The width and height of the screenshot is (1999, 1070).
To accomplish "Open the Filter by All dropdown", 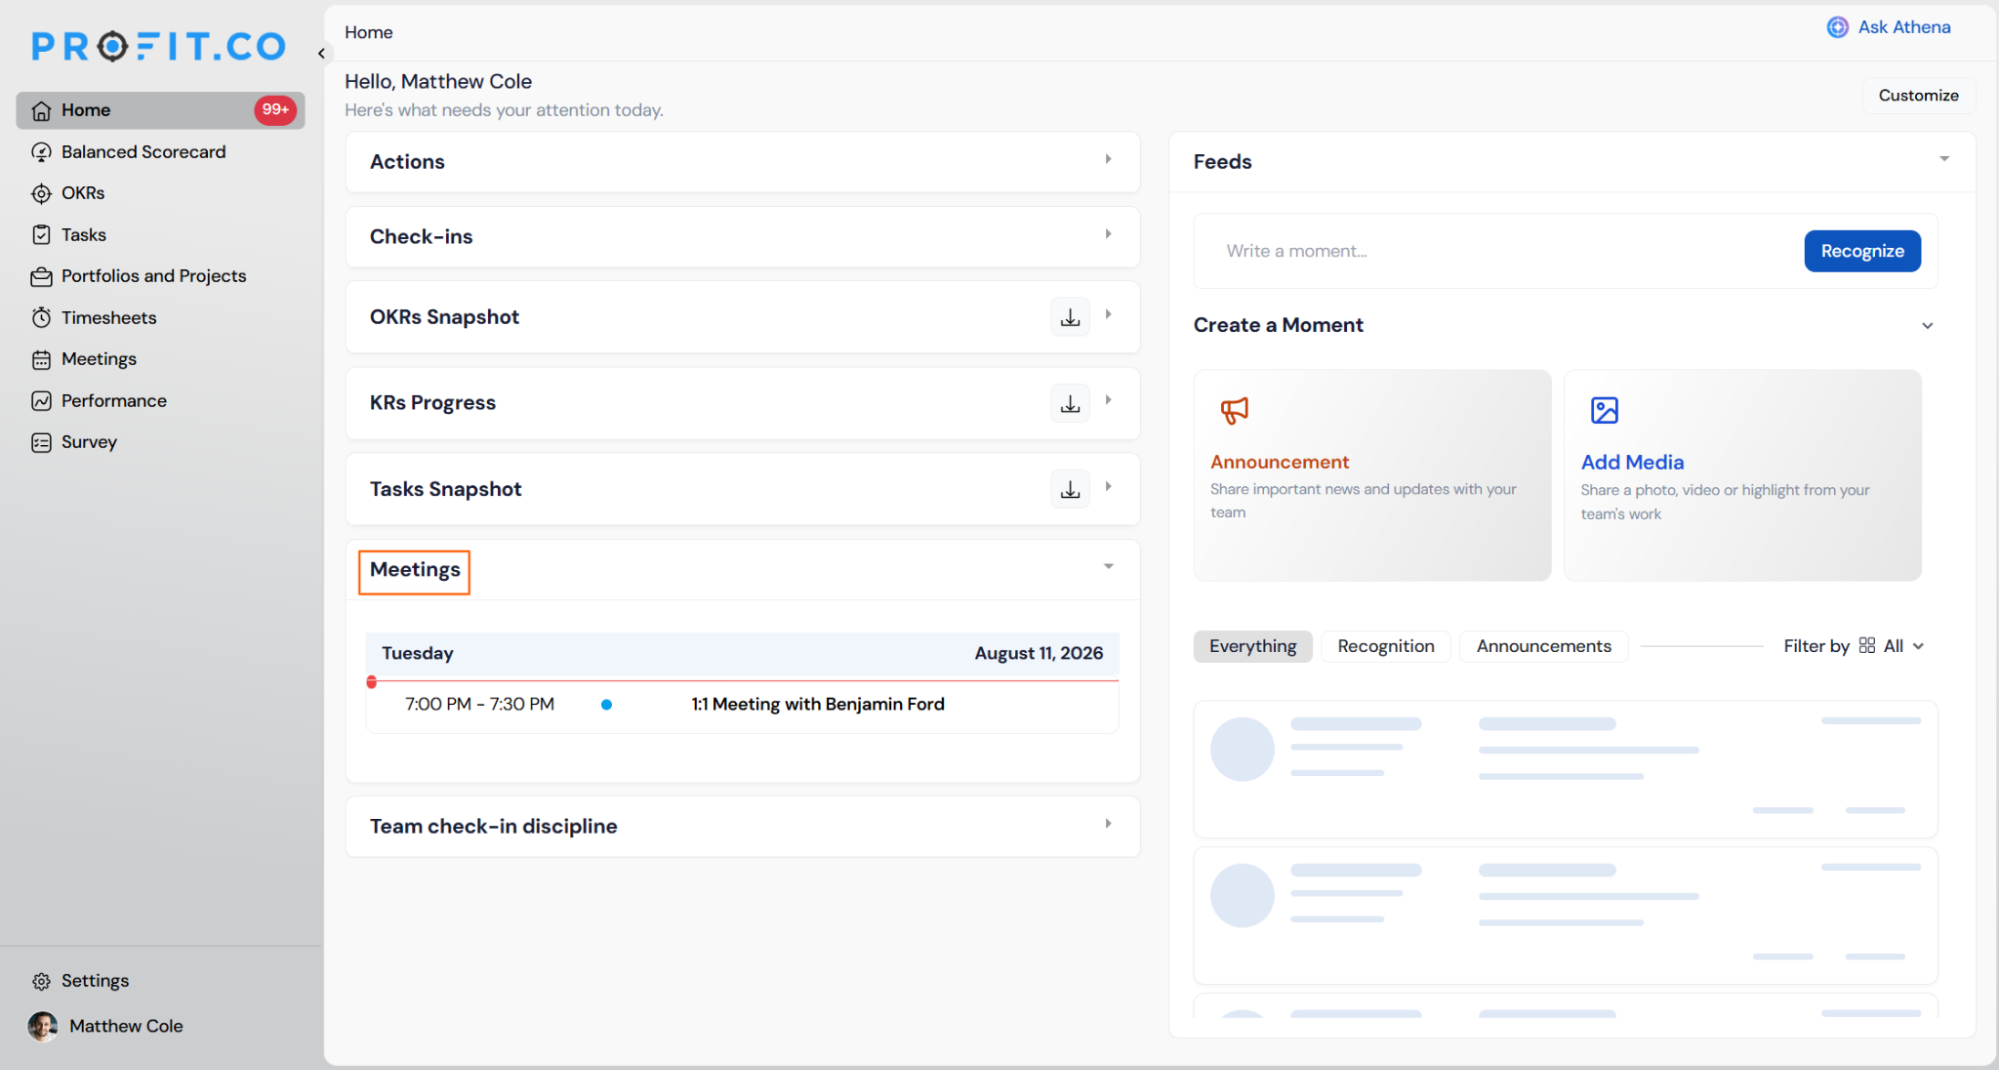I will click(1904, 646).
